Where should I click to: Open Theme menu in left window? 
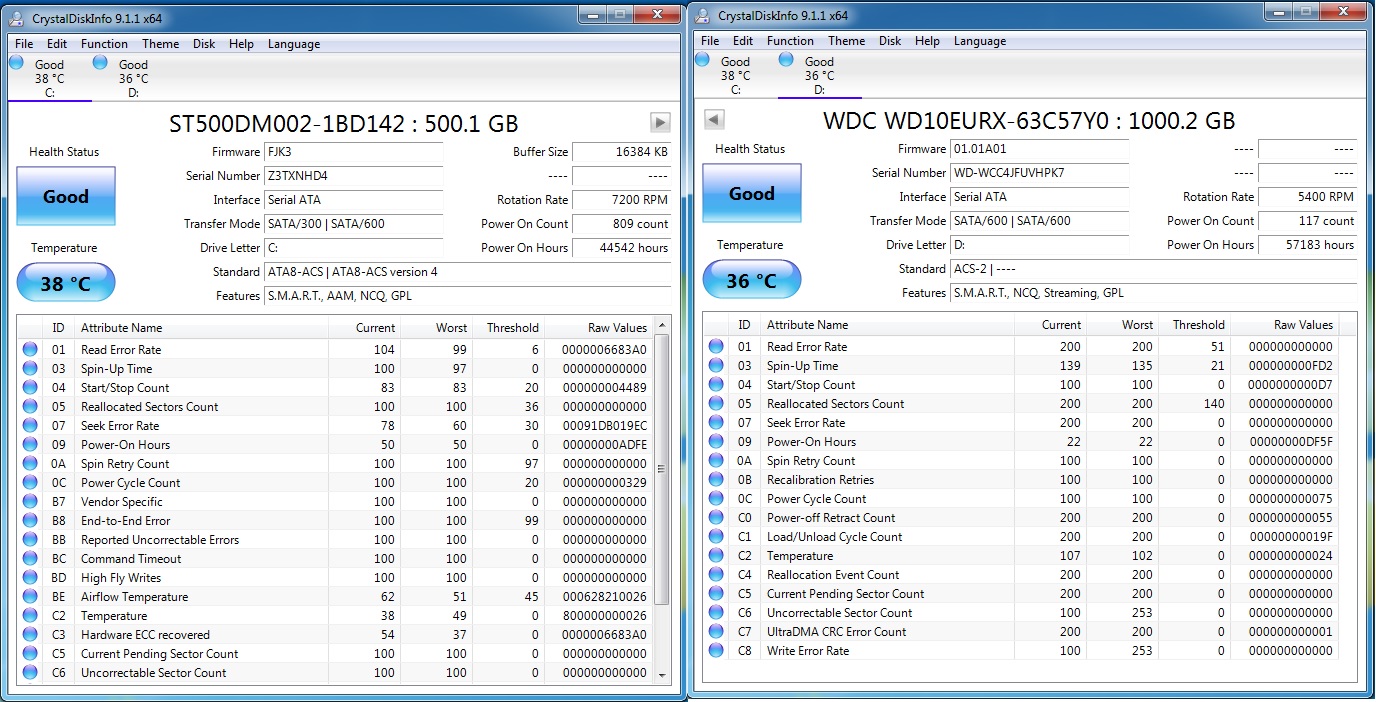click(160, 44)
